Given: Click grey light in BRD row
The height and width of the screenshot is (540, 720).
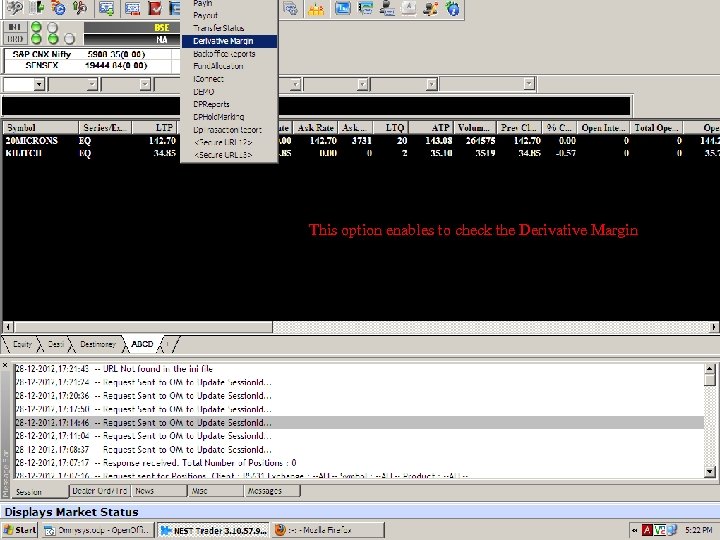Looking at the screenshot, I should tap(69, 39).
